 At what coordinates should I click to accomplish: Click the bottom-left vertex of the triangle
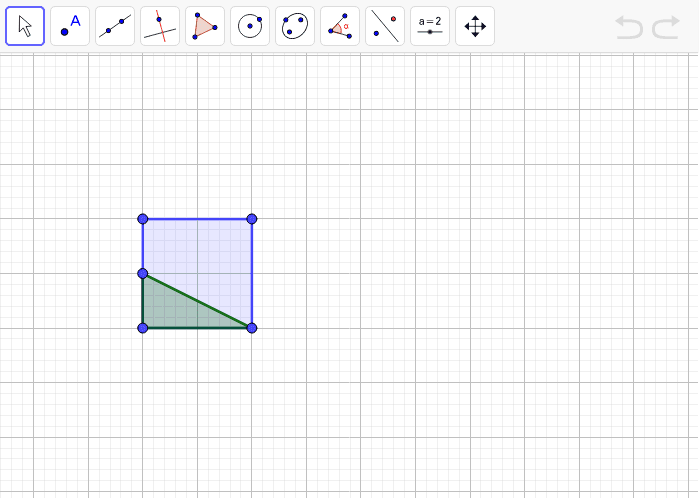tap(142, 328)
